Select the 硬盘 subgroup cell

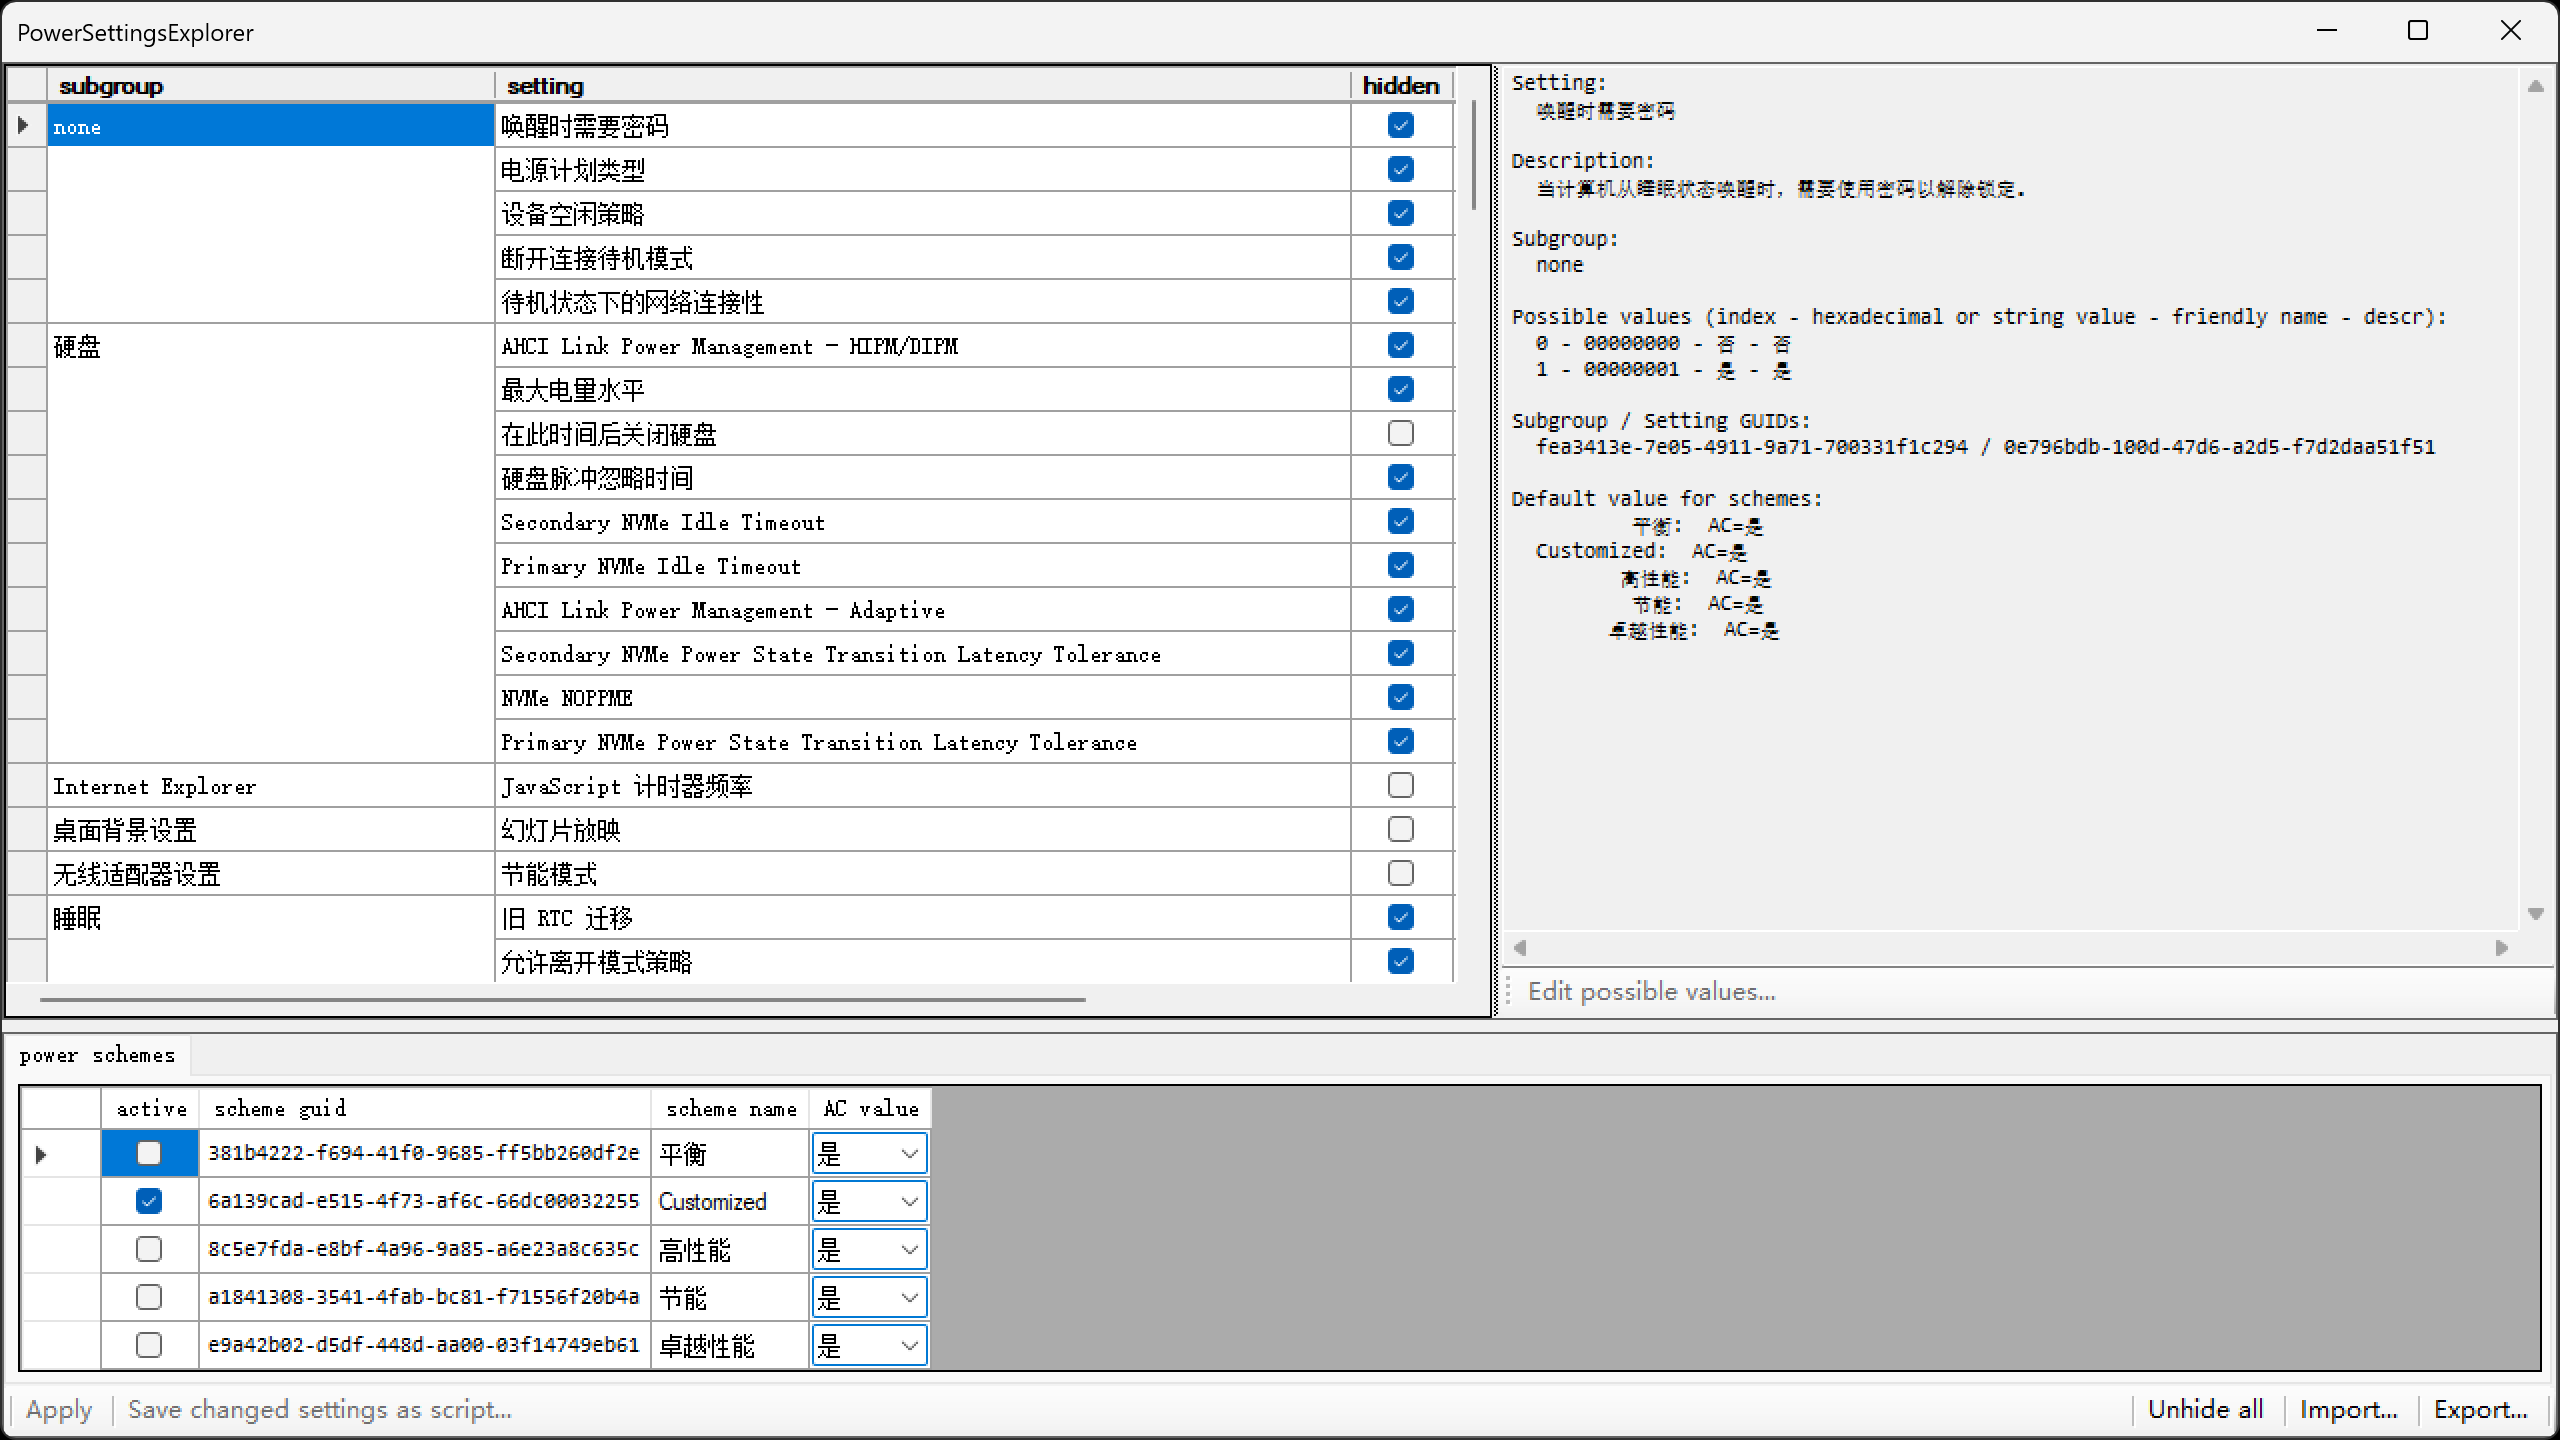(x=271, y=346)
